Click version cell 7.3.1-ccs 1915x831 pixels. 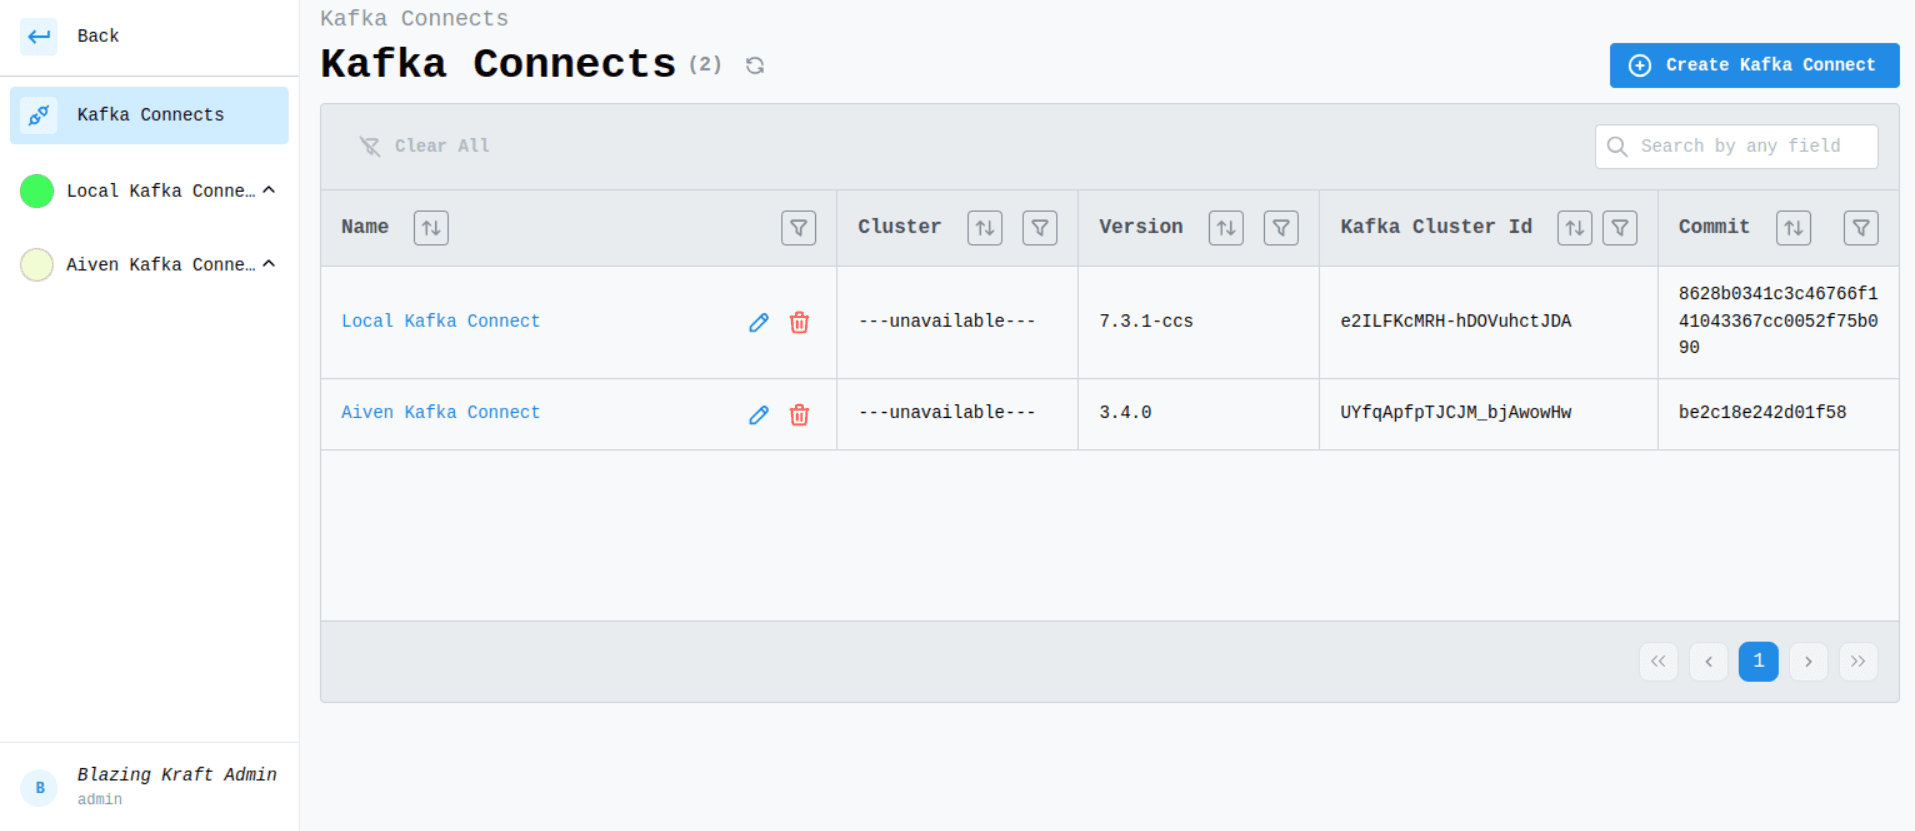(x=1146, y=321)
